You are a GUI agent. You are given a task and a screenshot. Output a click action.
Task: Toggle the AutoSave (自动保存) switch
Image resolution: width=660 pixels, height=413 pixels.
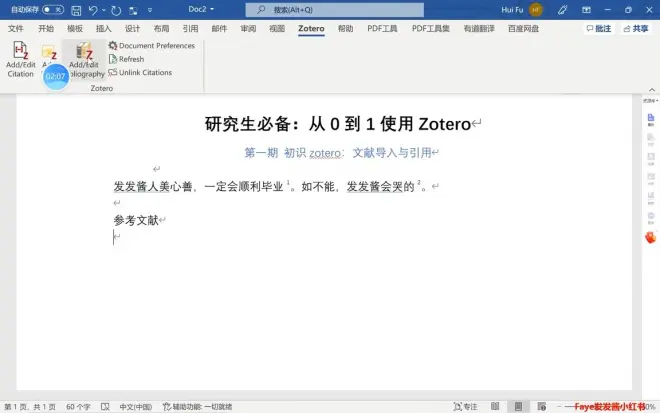[x=53, y=9]
